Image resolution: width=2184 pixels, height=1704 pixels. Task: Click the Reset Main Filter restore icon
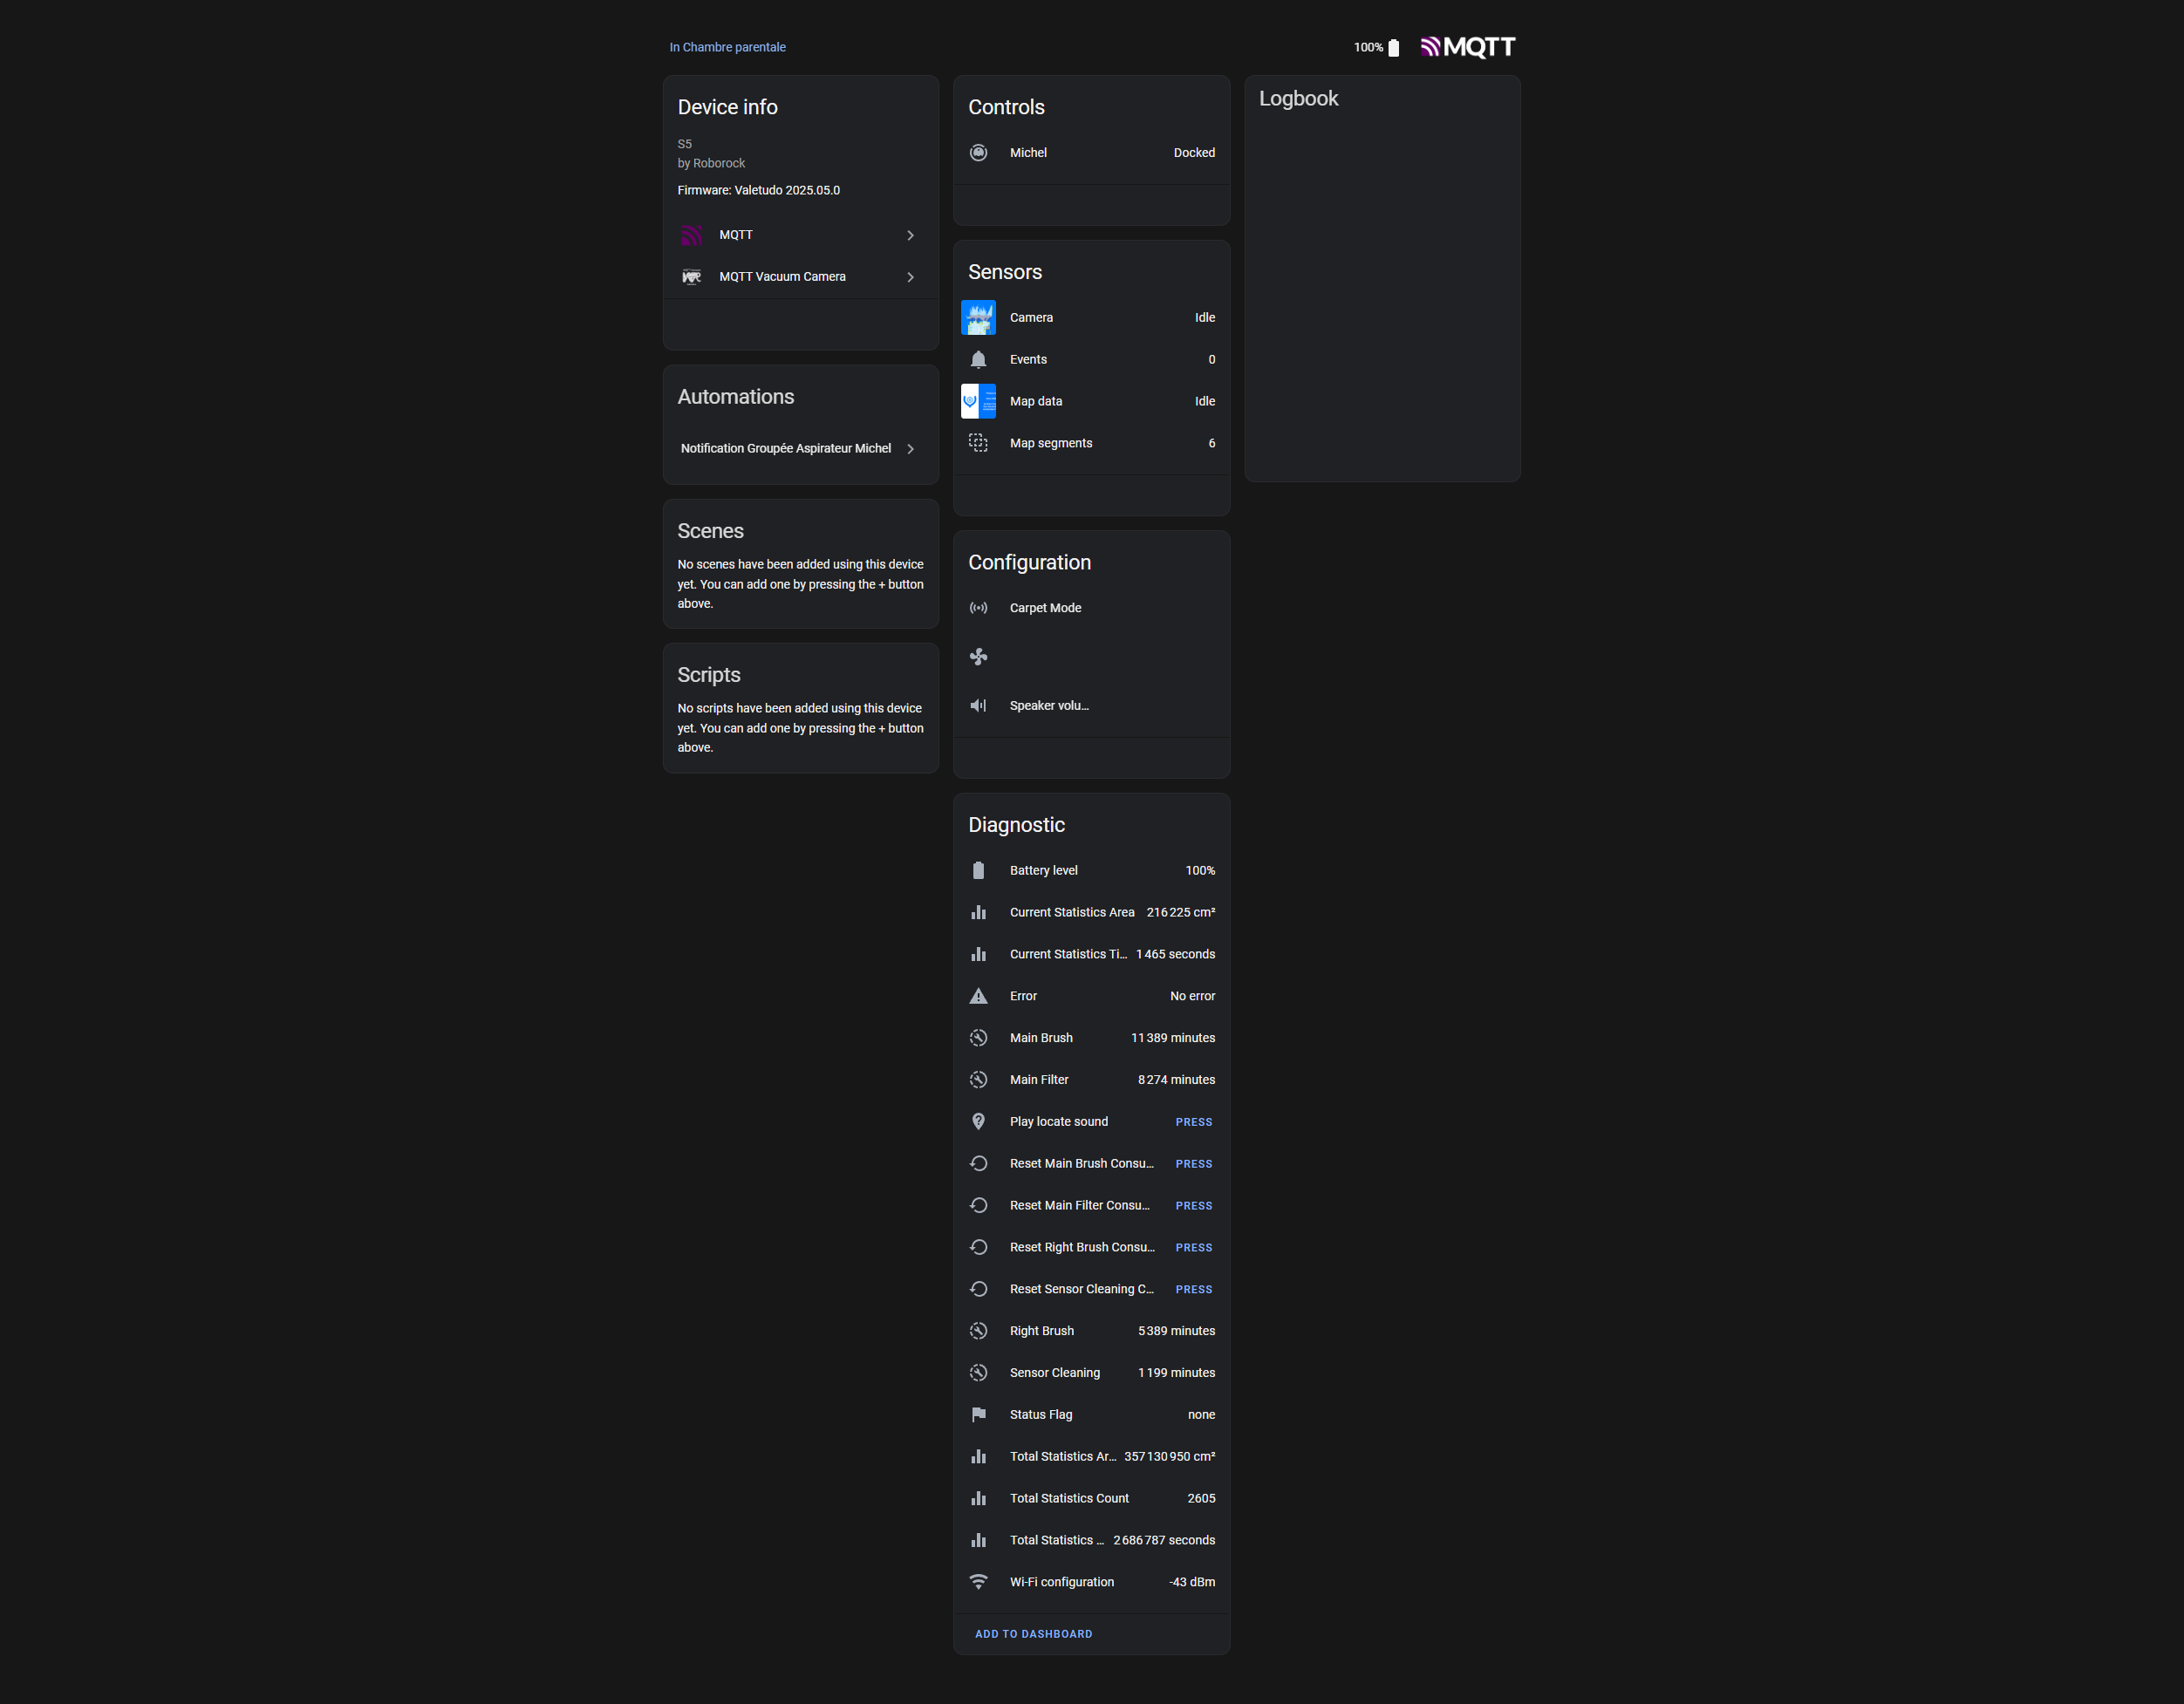(978, 1206)
